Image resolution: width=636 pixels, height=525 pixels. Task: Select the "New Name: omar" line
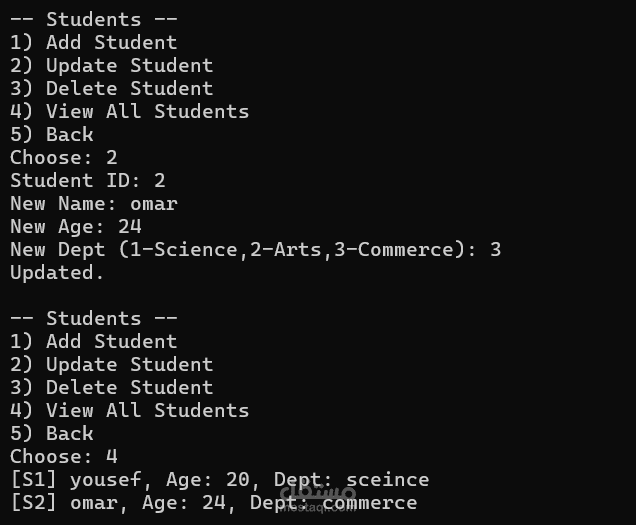pos(94,203)
